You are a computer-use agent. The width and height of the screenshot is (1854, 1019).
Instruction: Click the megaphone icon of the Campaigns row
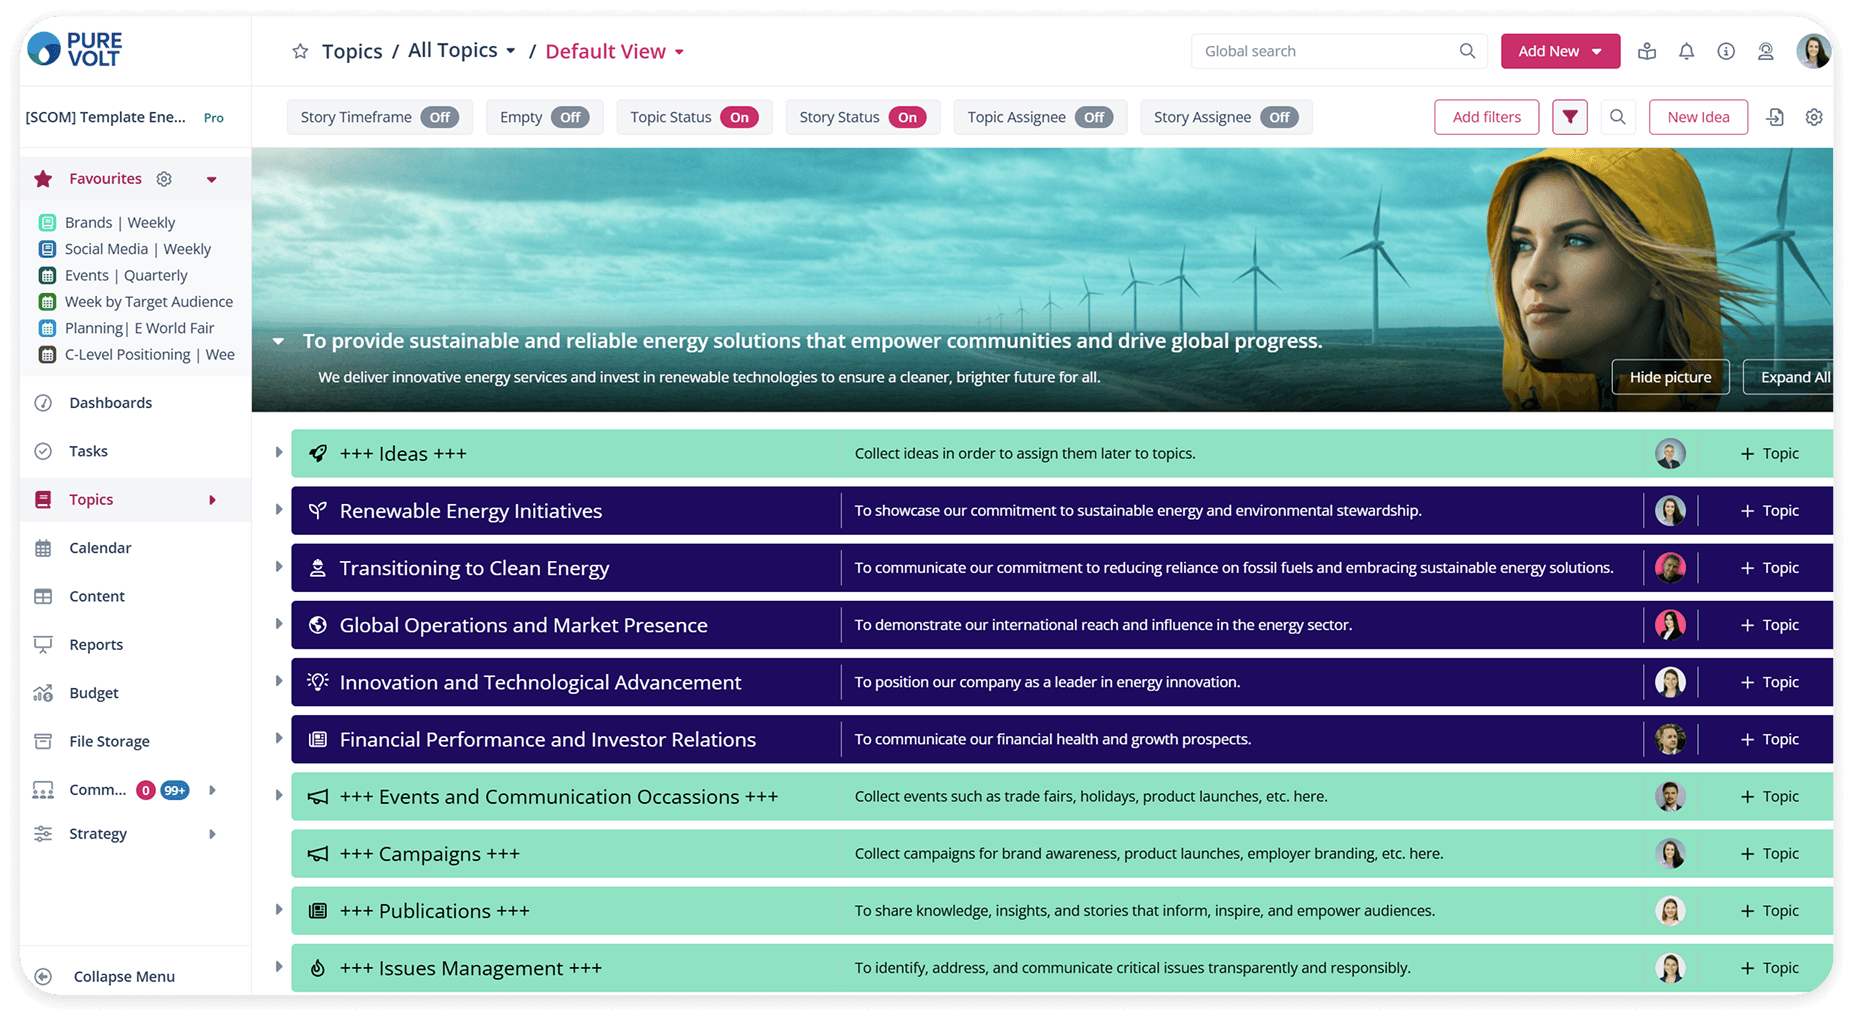click(x=318, y=854)
